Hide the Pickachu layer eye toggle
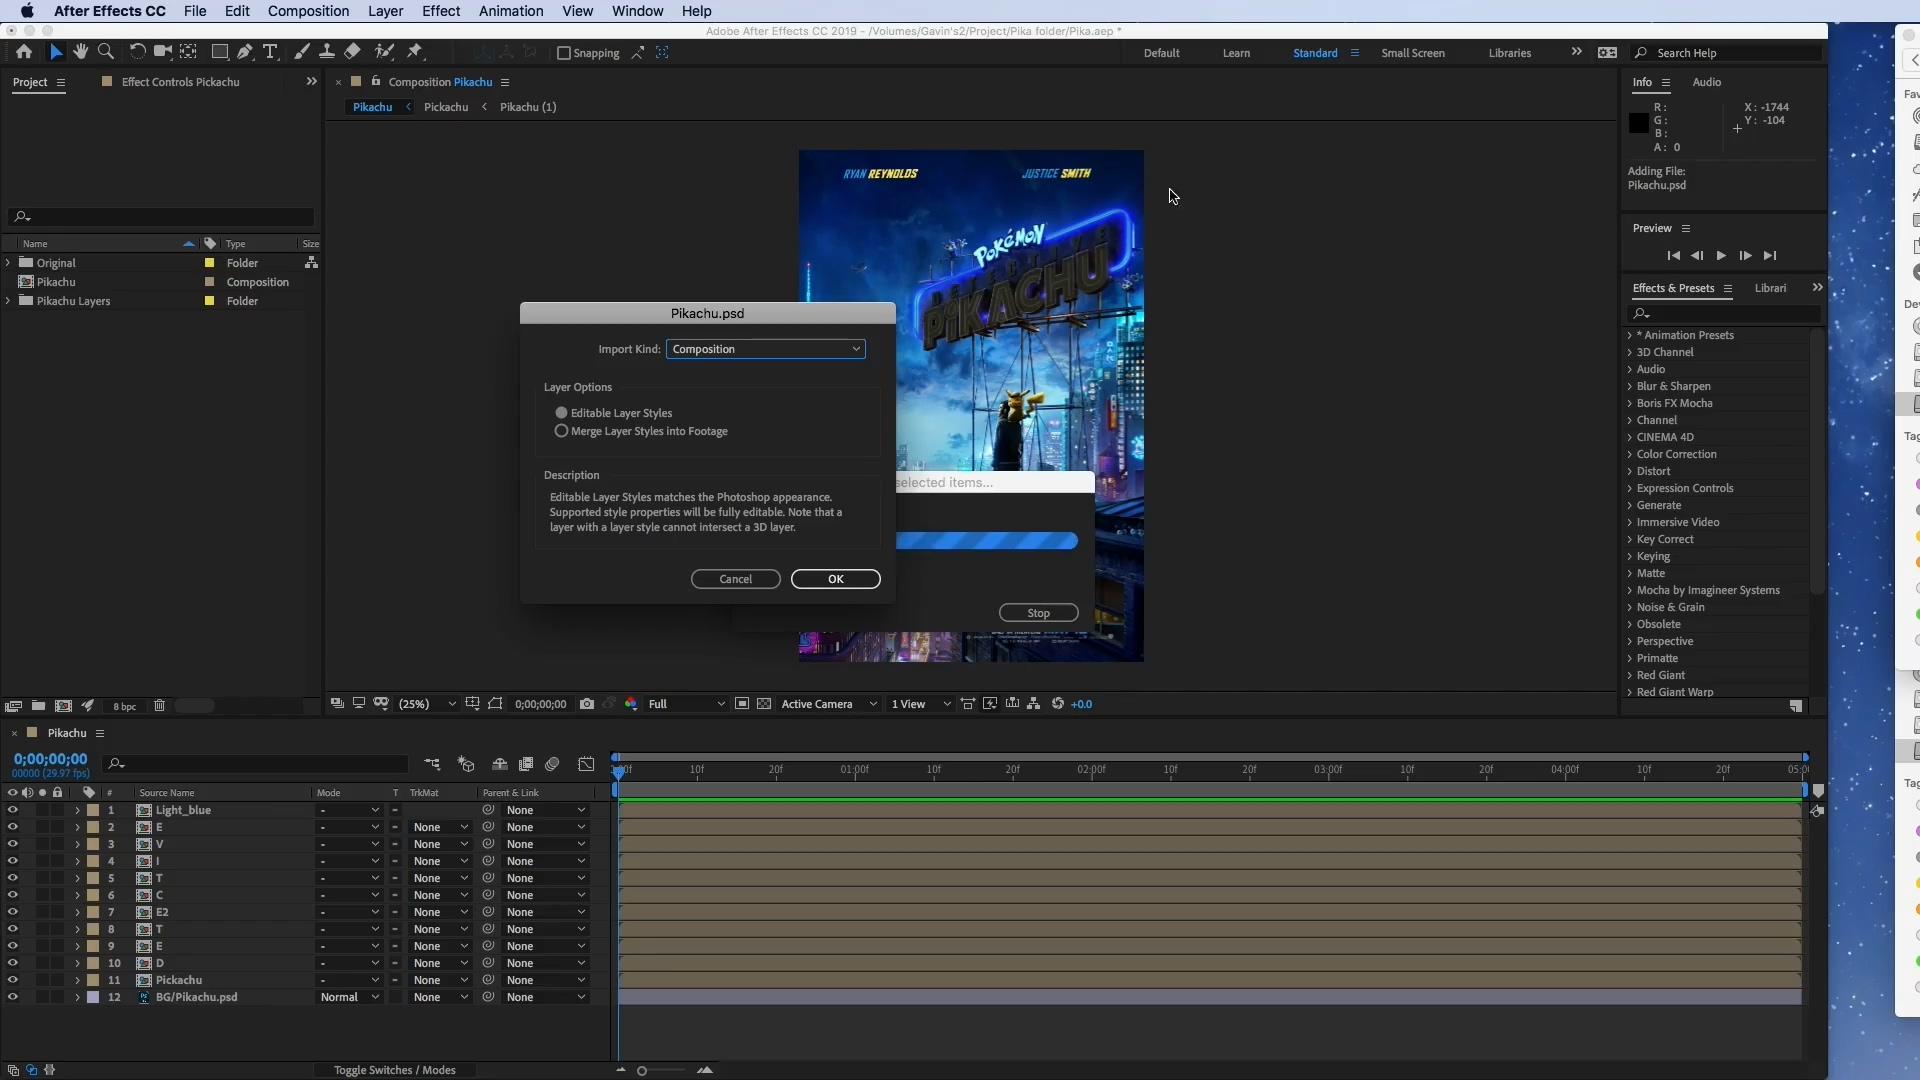This screenshot has width=1920, height=1080. pos(12,980)
